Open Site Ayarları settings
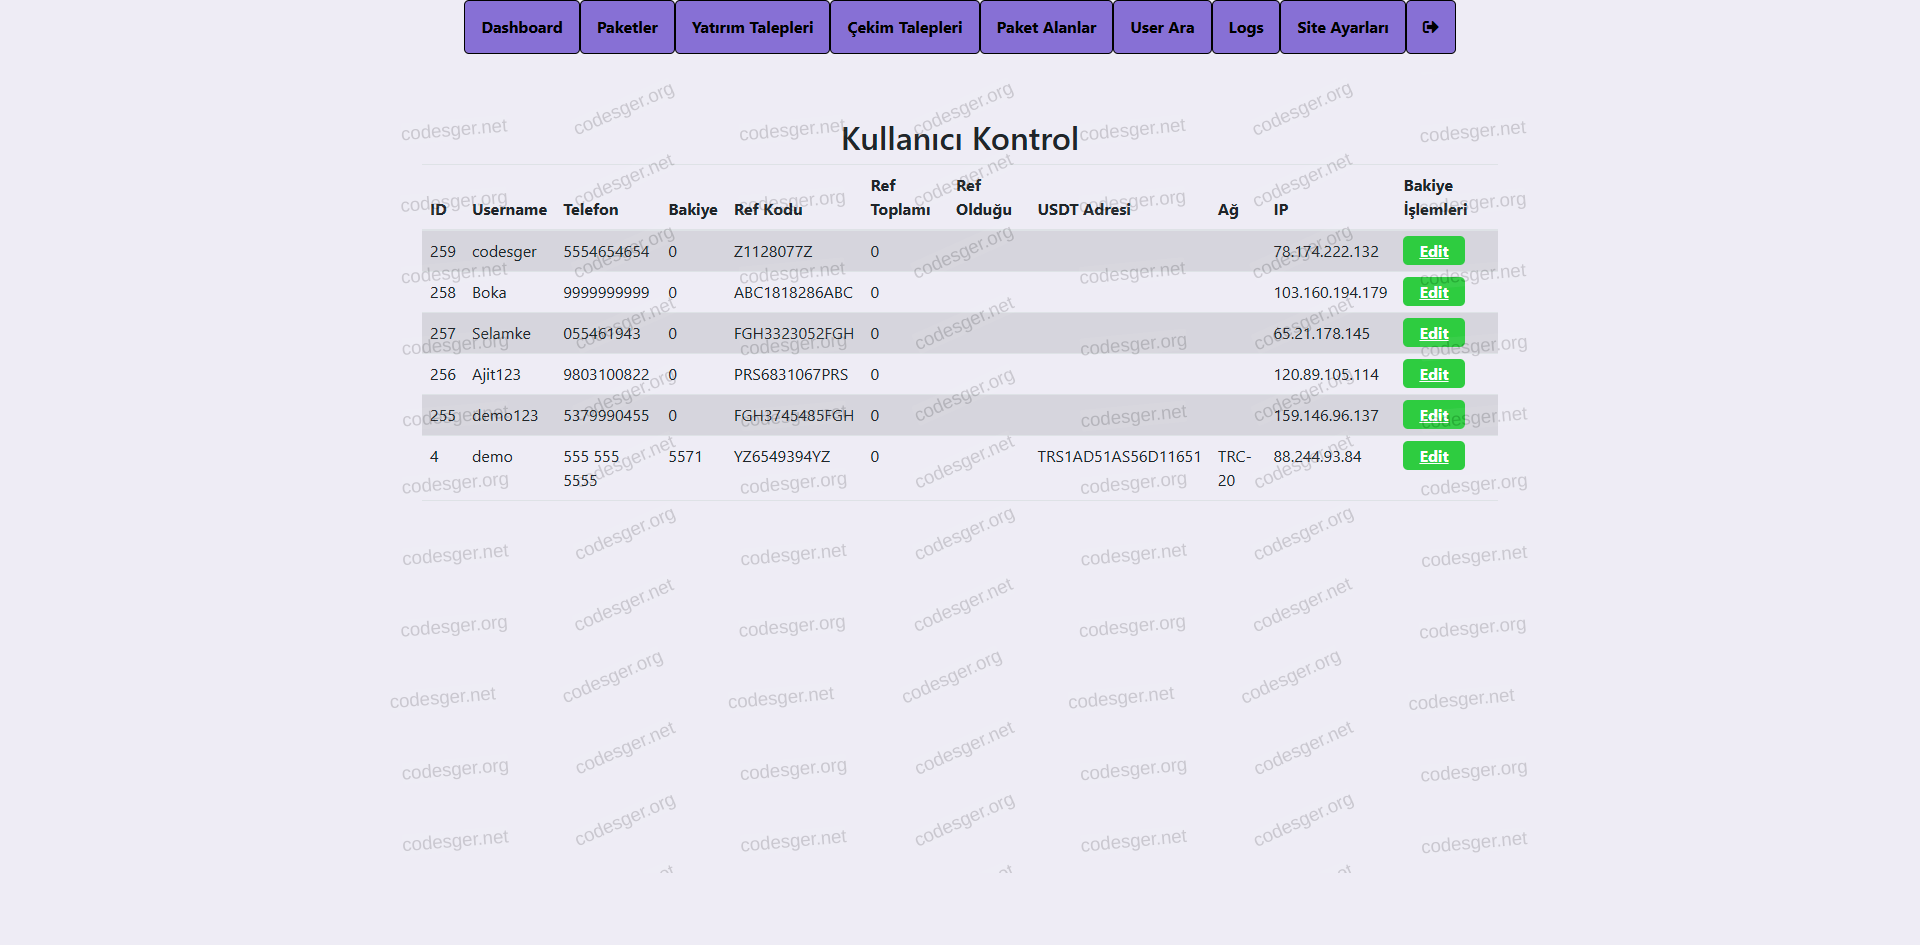The image size is (1920, 945). (x=1342, y=27)
